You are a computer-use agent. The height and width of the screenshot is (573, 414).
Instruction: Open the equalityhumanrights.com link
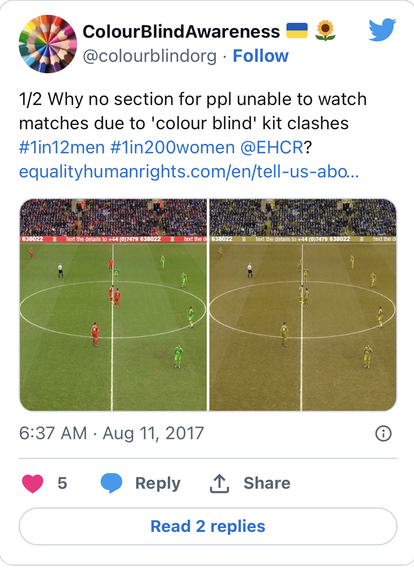[189, 172]
